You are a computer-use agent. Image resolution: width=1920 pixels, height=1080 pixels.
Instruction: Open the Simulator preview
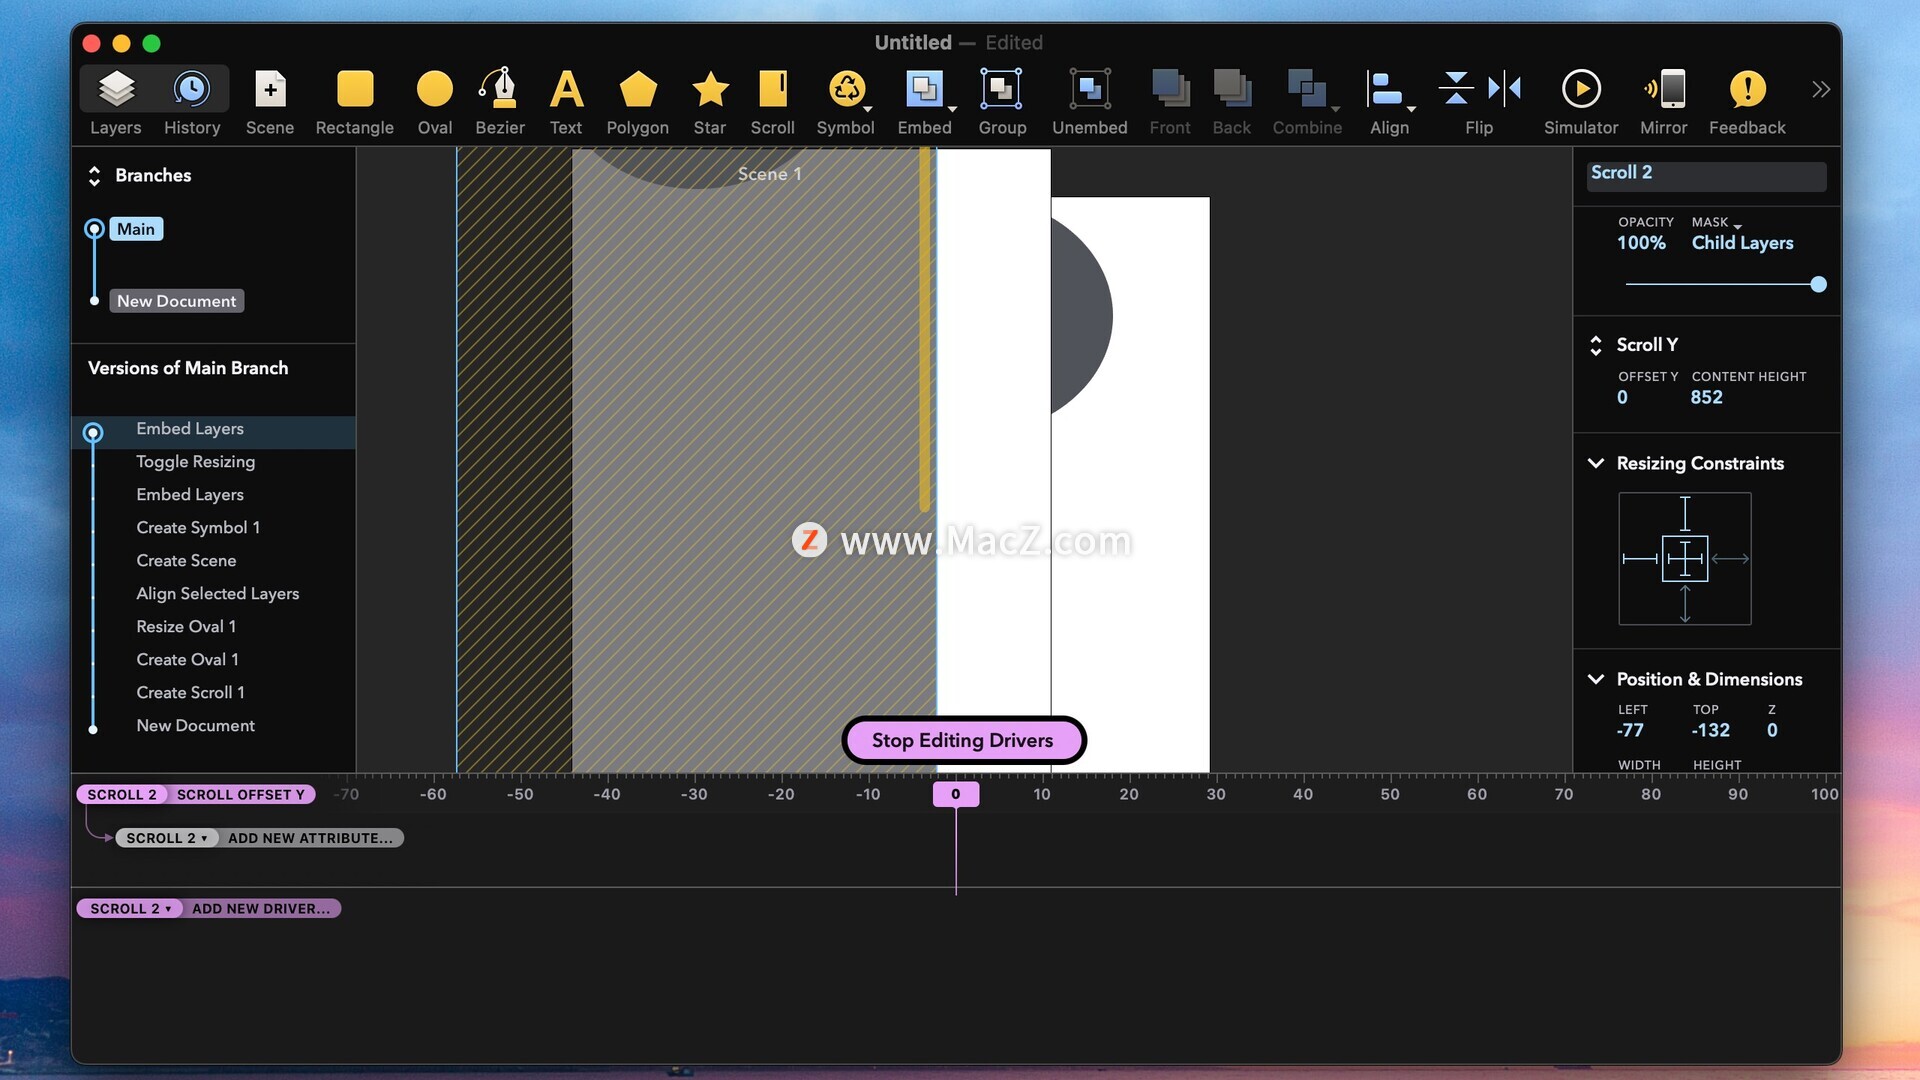tap(1580, 100)
